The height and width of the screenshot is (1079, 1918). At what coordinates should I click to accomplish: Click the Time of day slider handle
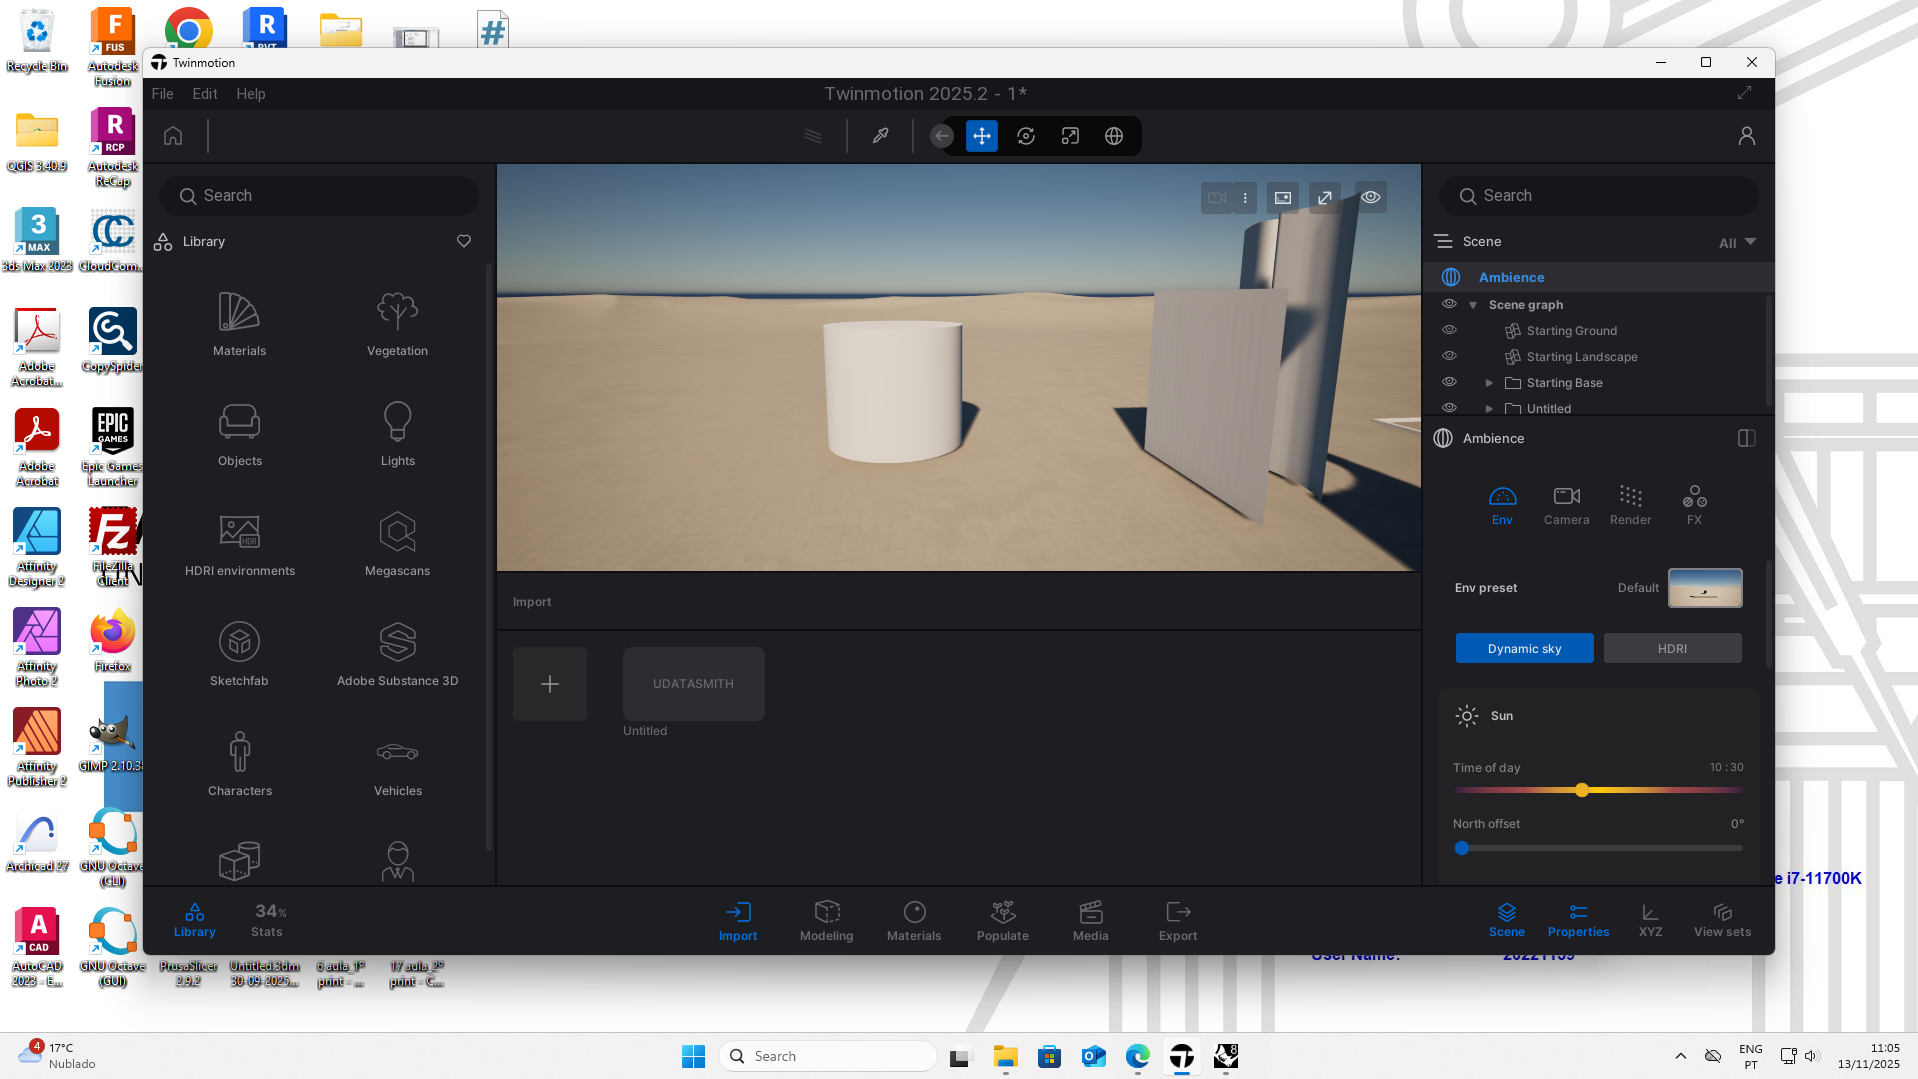pyautogui.click(x=1582, y=790)
